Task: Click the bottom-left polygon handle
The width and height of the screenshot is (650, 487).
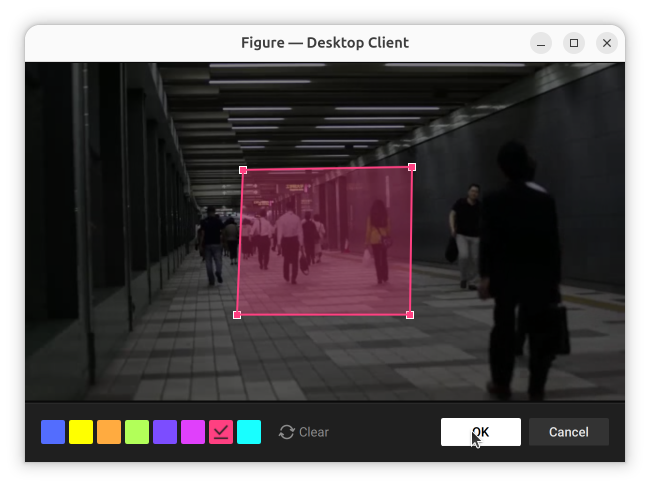Action: (237, 315)
